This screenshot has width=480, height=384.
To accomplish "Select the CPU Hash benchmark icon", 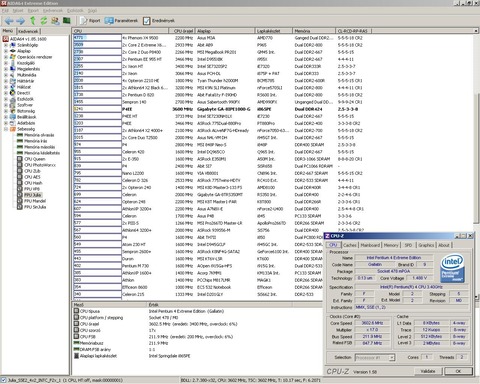I will [x=20, y=183].
